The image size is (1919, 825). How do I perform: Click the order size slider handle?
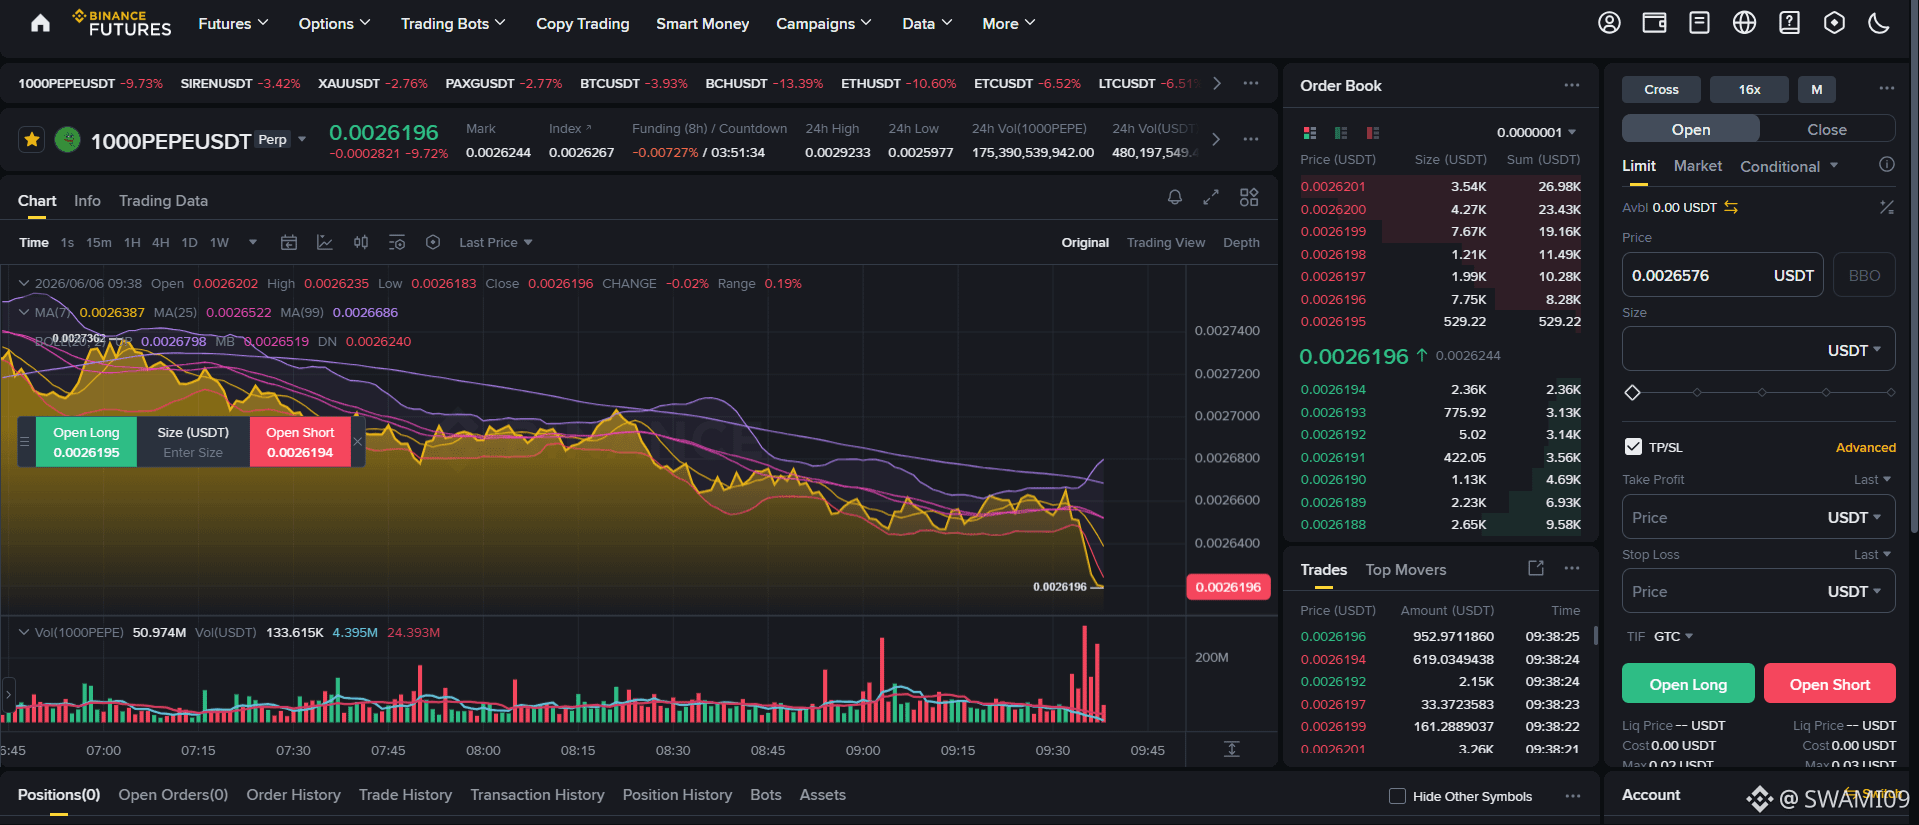1633,392
